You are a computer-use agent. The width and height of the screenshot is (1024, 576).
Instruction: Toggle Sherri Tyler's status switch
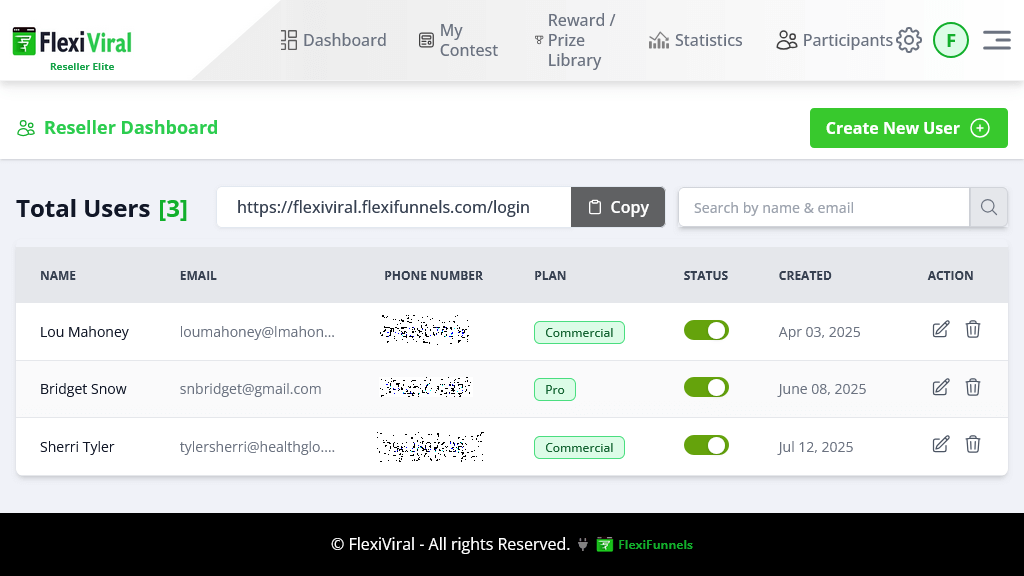click(706, 445)
